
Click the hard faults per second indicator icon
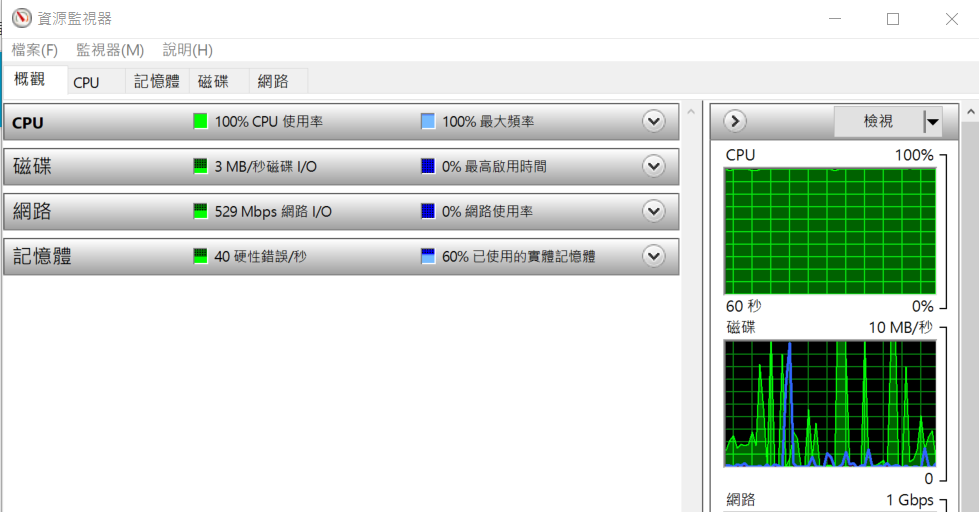pyautogui.click(x=200, y=256)
